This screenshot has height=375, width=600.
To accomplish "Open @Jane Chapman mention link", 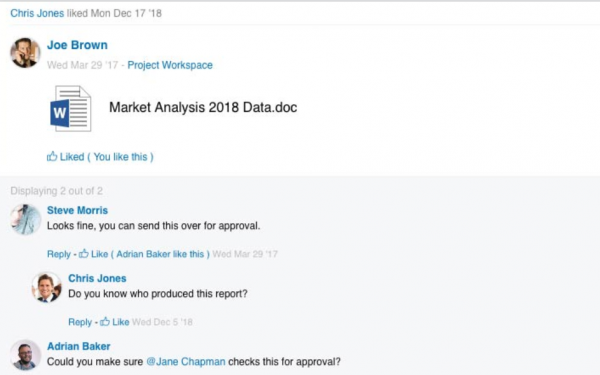I will 186,362.
